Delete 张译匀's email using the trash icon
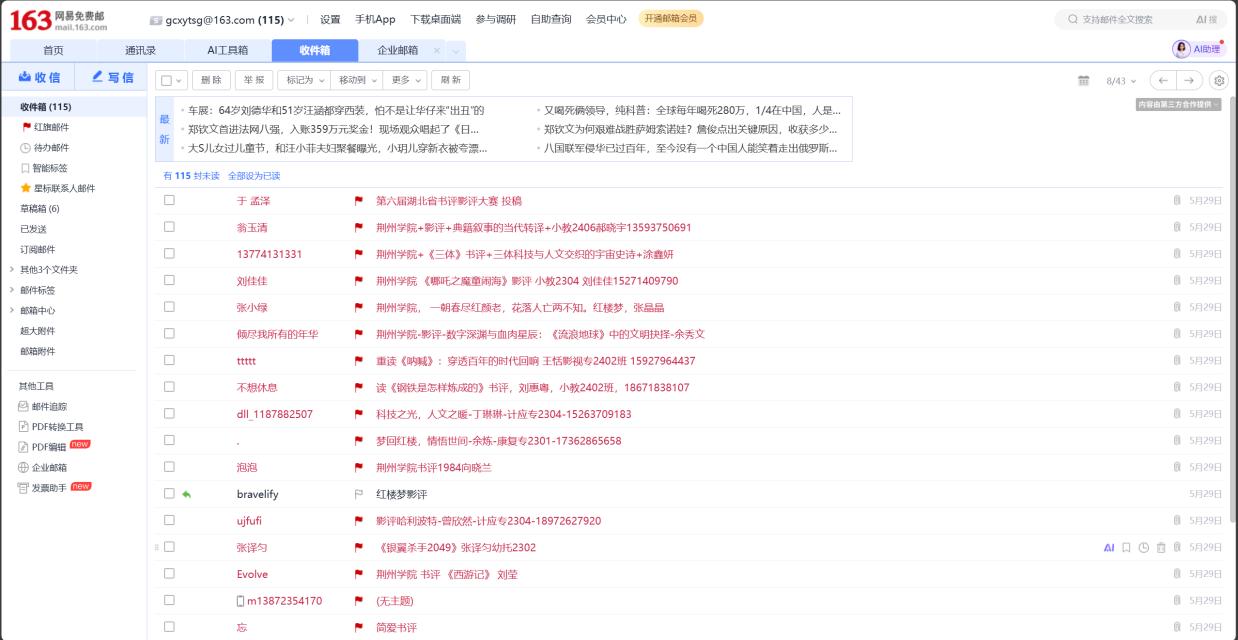 [x=1160, y=547]
